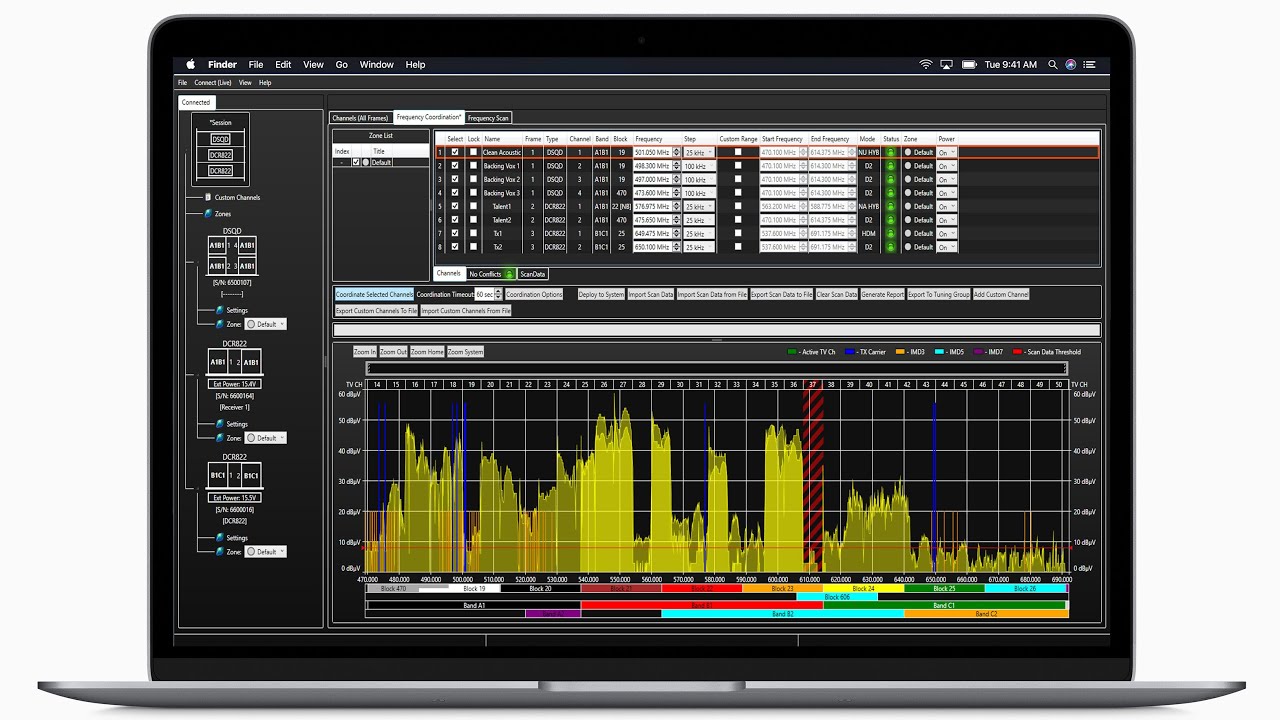
Task: Click the green status lock for Talent1
Action: 890,207
